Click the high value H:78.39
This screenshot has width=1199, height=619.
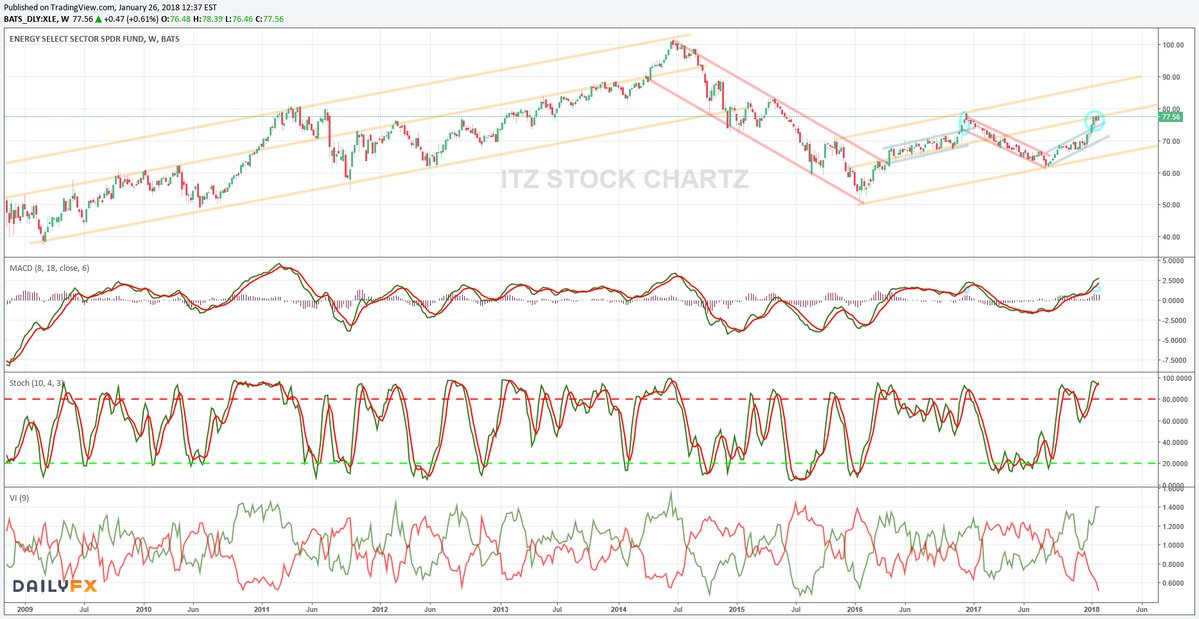[x=210, y=18]
